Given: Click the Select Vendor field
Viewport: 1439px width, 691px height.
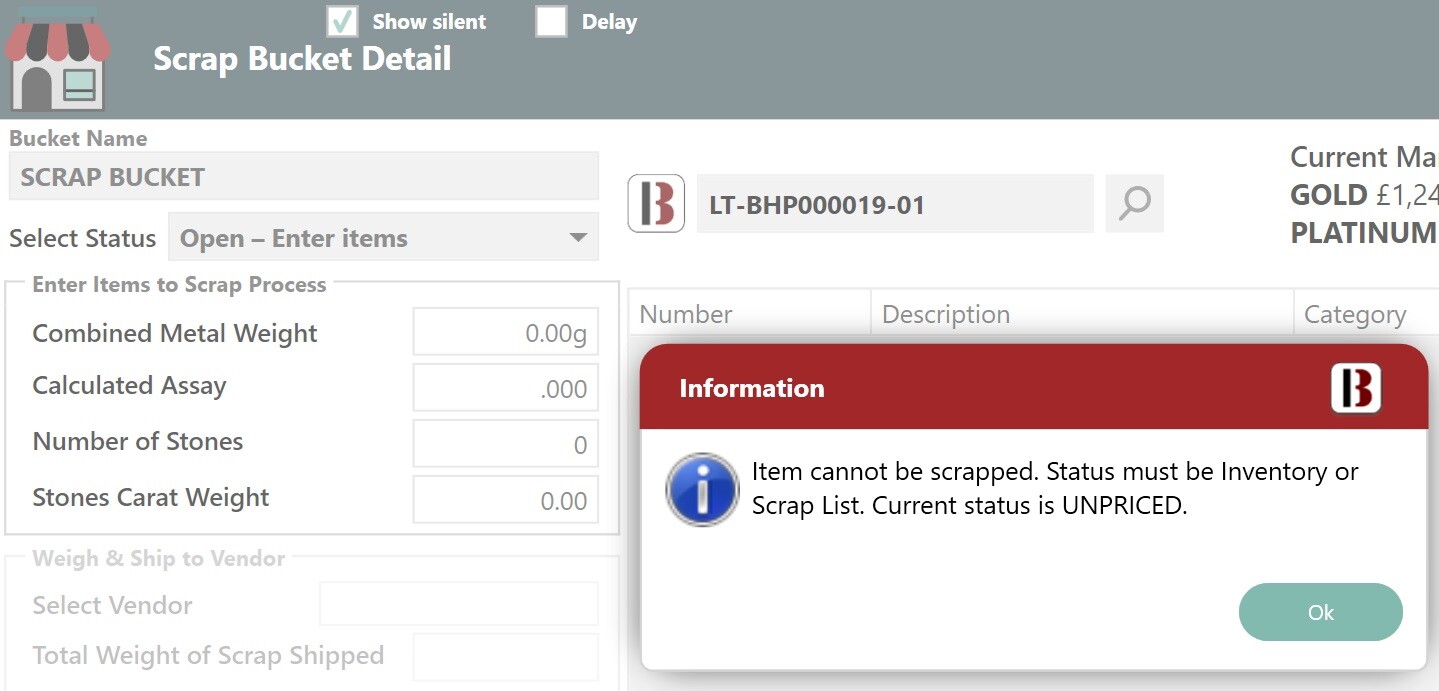Looking at the screenshot, I should (x=458, y=605).
